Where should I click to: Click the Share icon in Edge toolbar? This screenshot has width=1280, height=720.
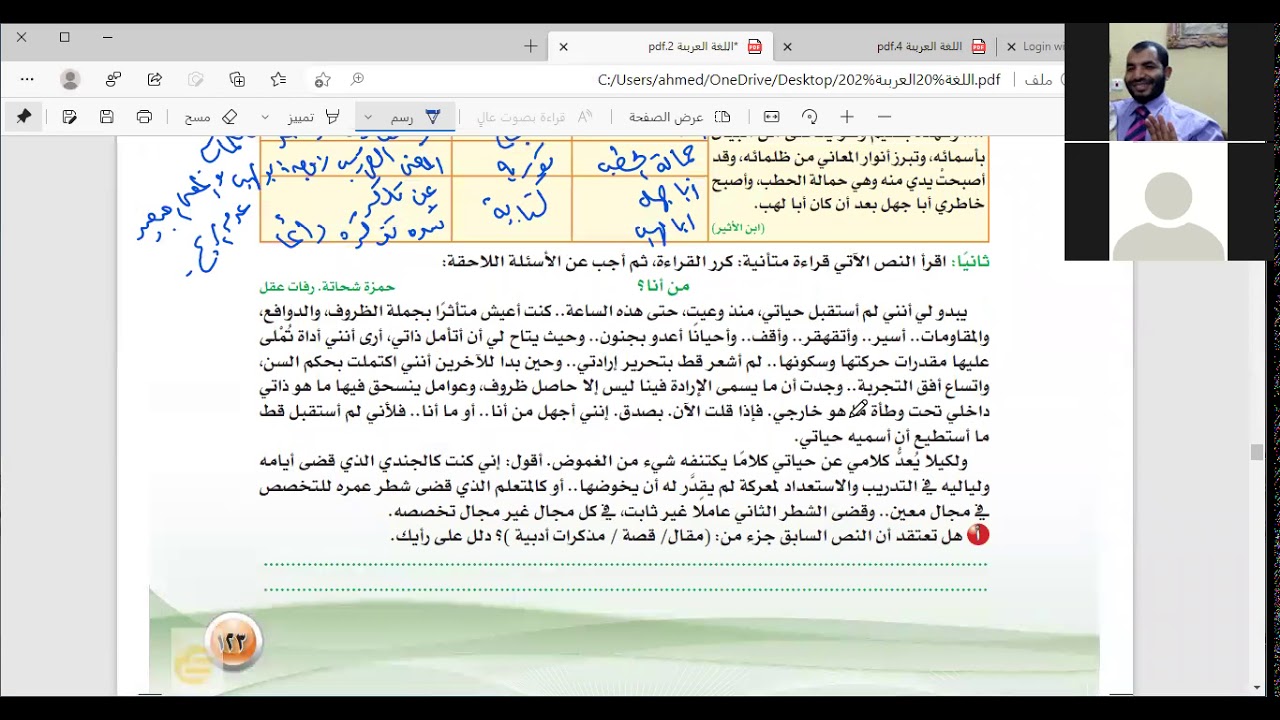click(x=154, y=79)
